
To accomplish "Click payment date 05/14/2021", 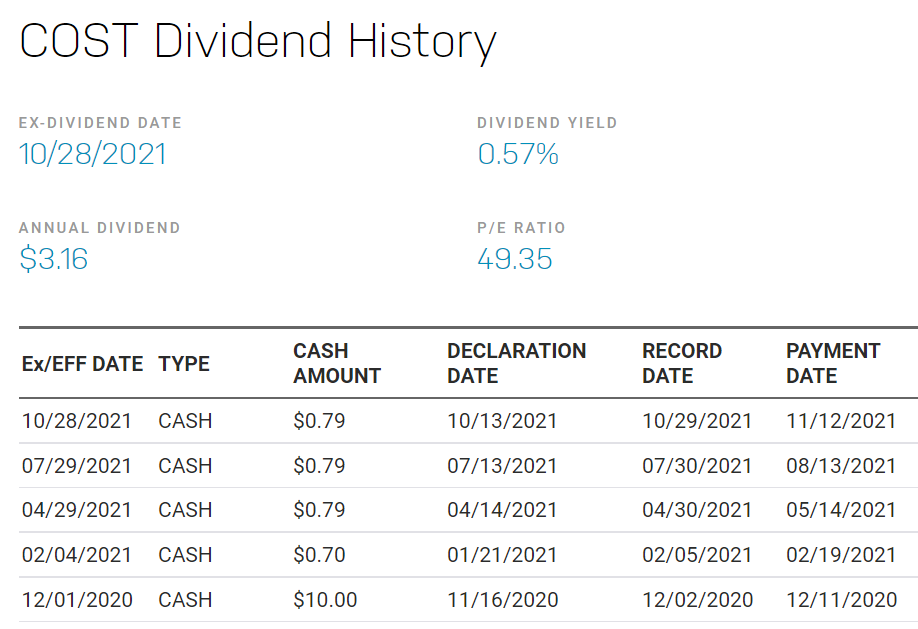I will (x=841, y=510).
